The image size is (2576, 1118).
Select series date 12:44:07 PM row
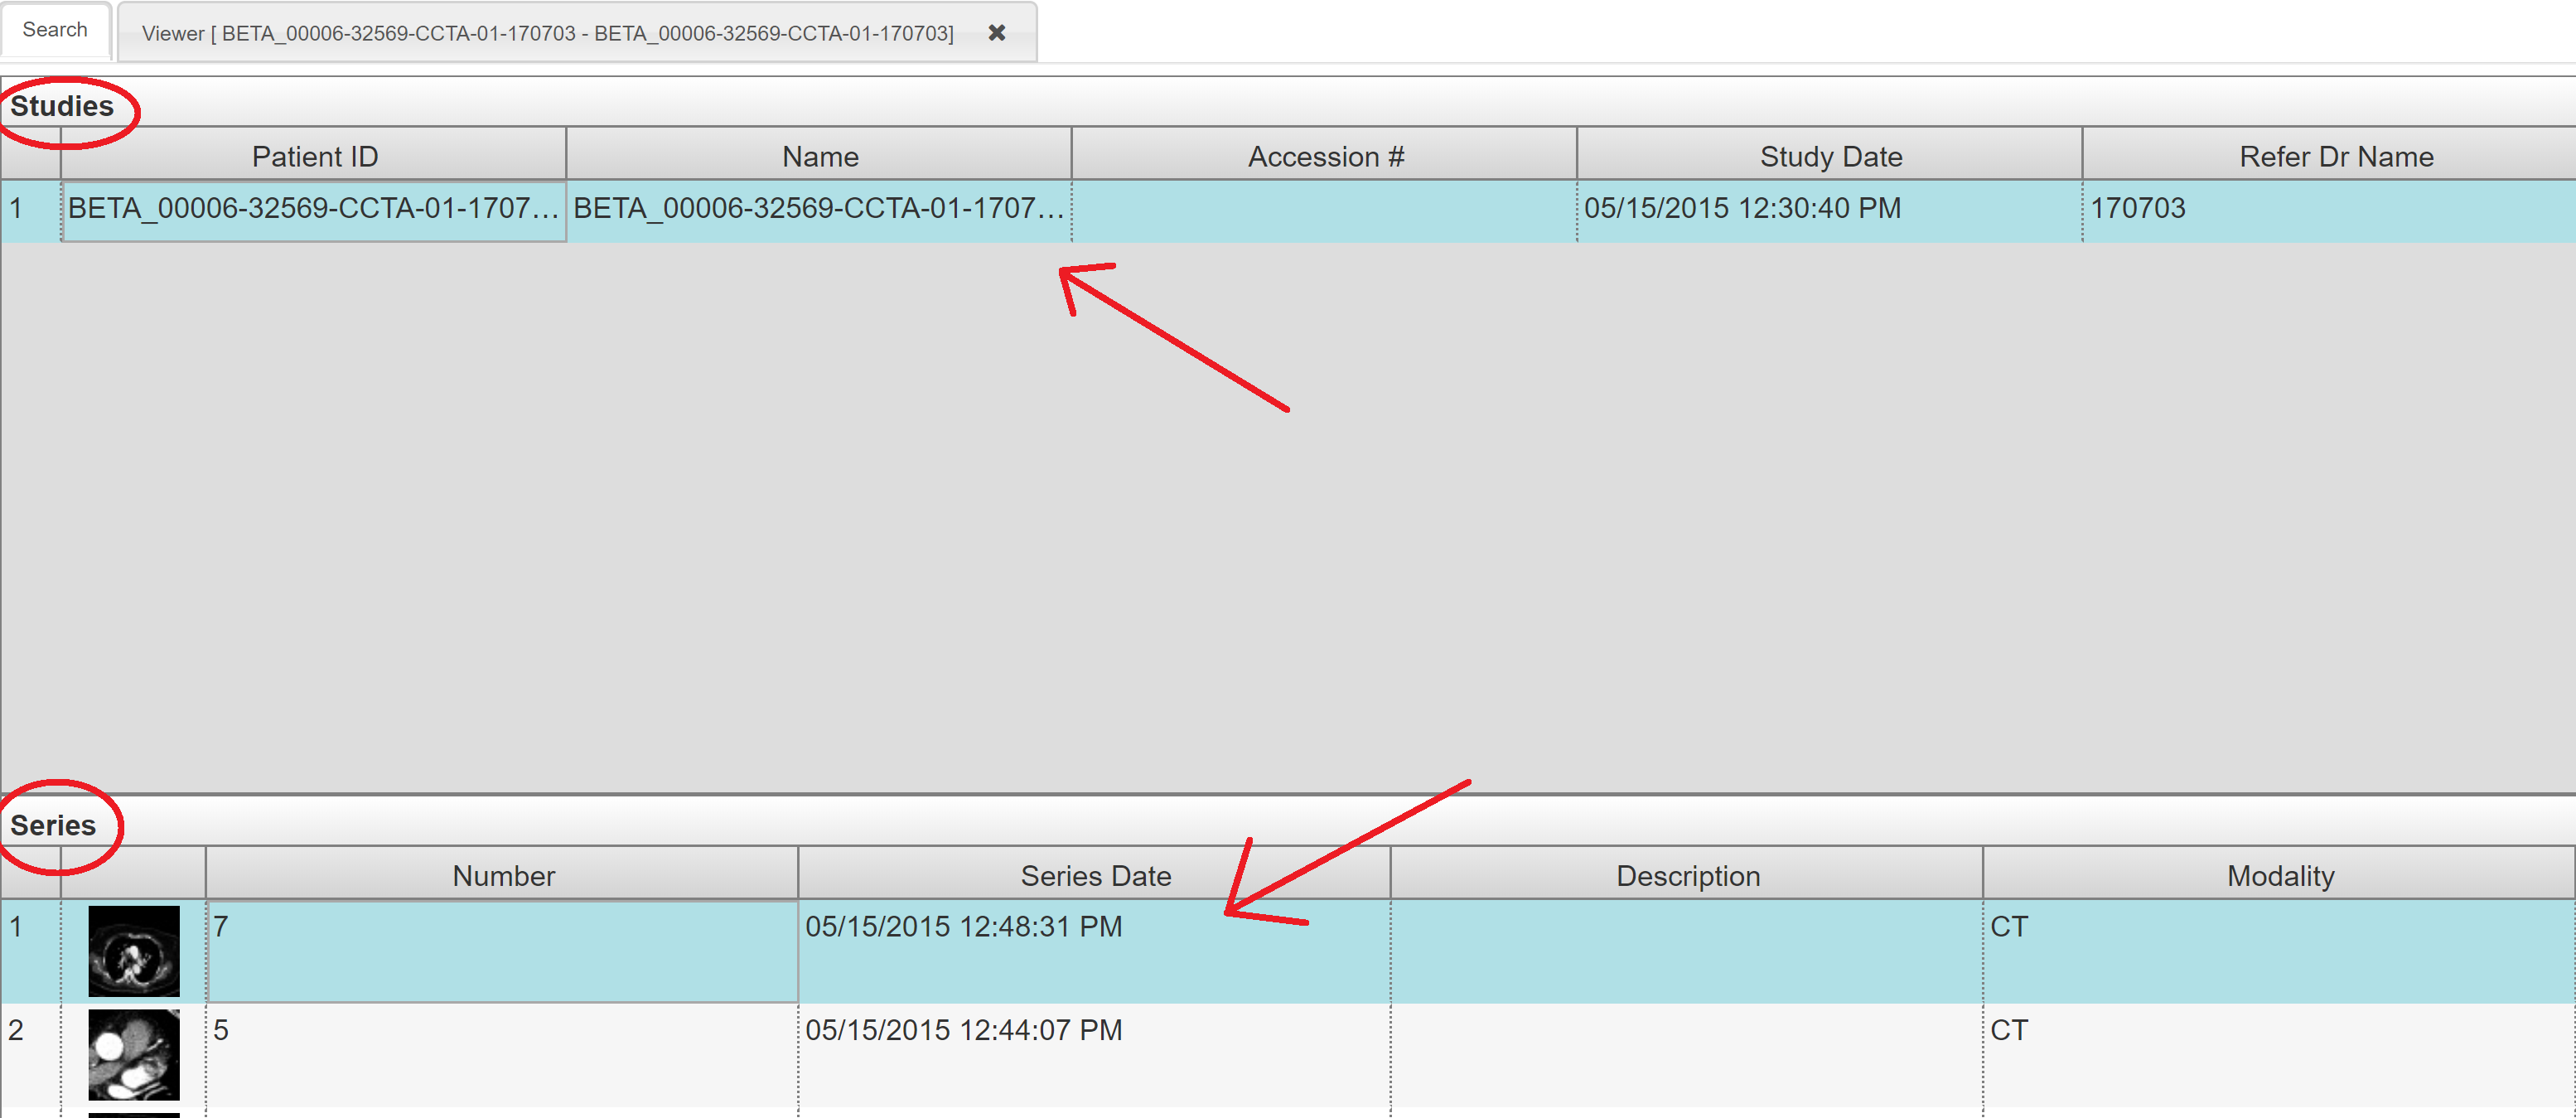point(963,1030)
